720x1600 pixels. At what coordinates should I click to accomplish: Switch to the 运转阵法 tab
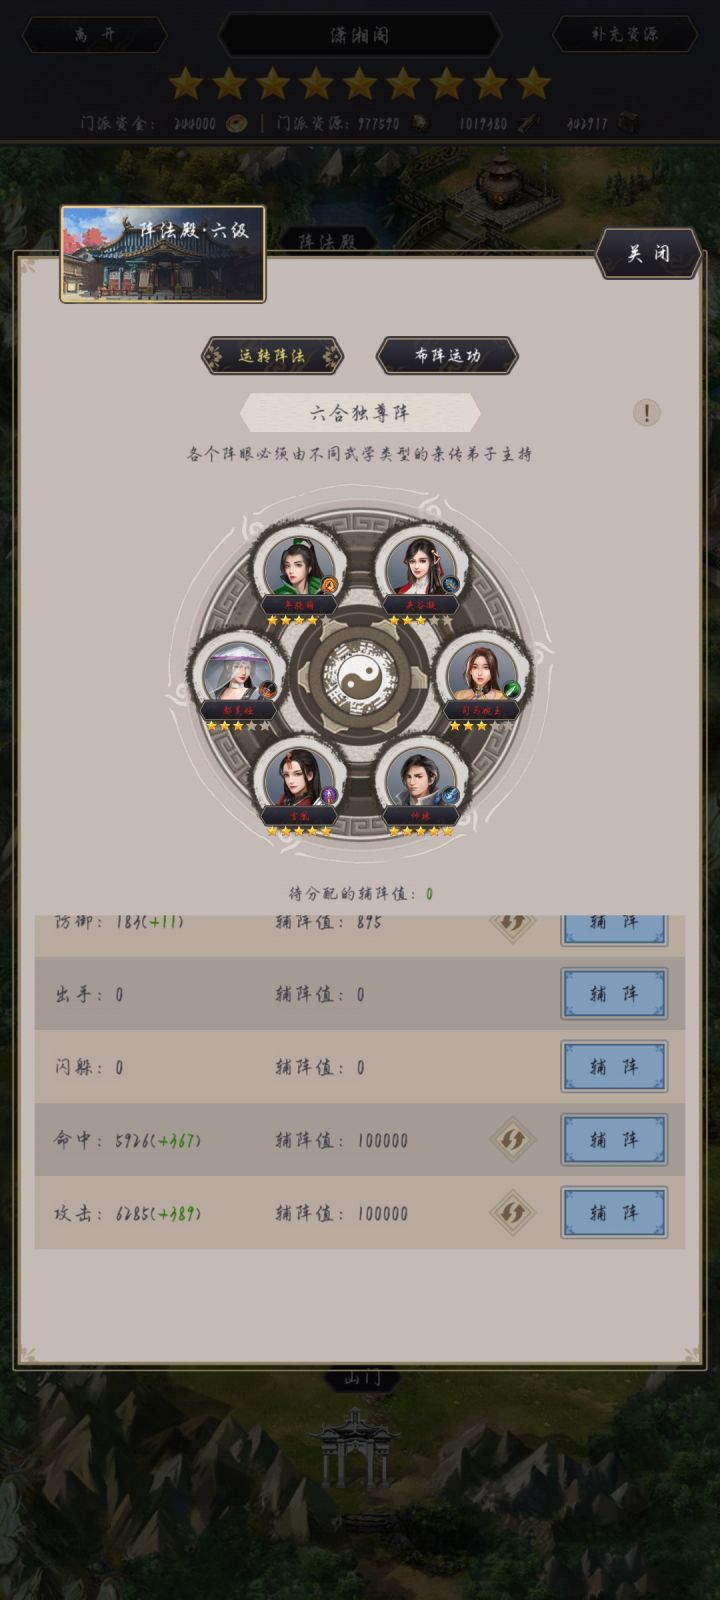[x=272, y=355]
